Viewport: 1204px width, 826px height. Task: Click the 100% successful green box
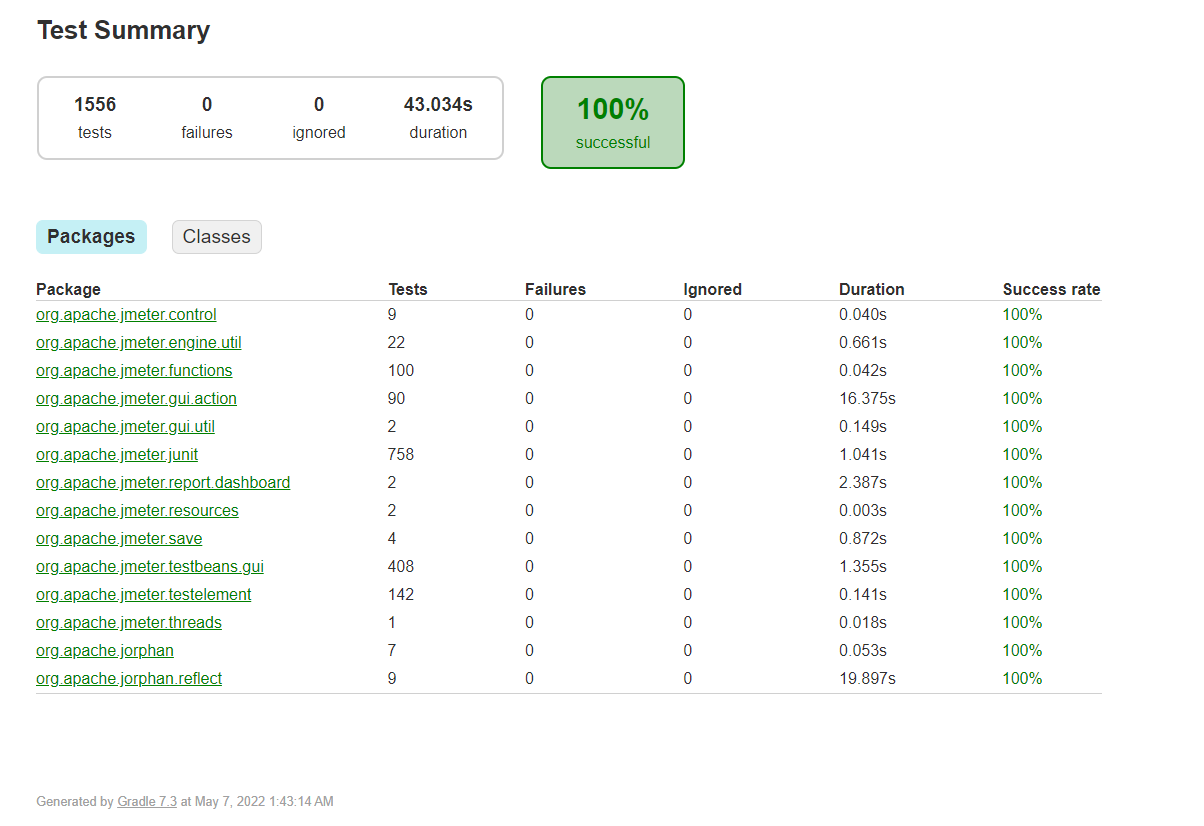point(613,122)
